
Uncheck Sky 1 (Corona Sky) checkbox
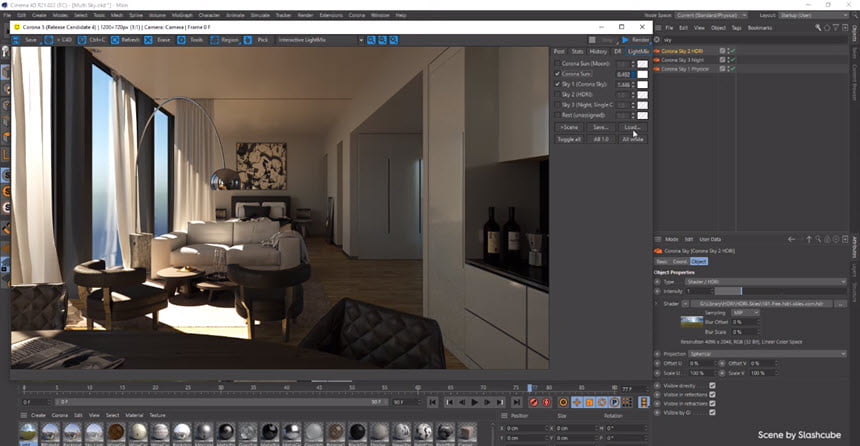557,84
